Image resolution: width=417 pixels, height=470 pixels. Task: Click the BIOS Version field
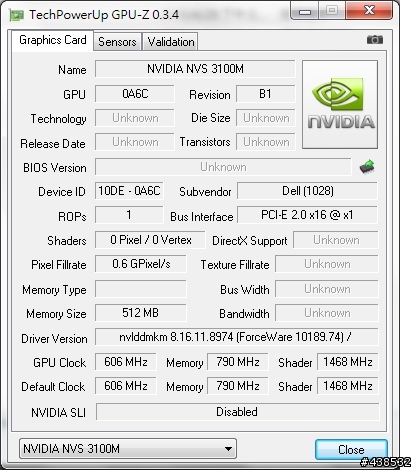223,167
